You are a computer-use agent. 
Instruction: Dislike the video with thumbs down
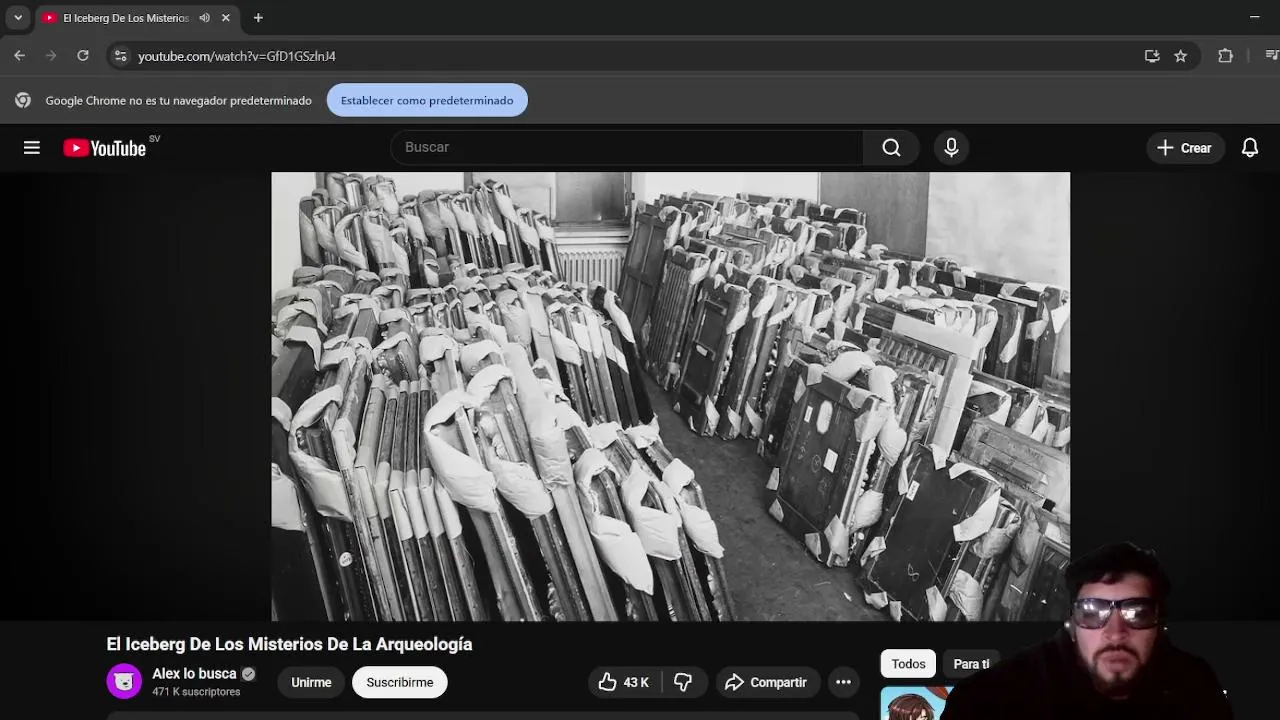click(683, 682)
